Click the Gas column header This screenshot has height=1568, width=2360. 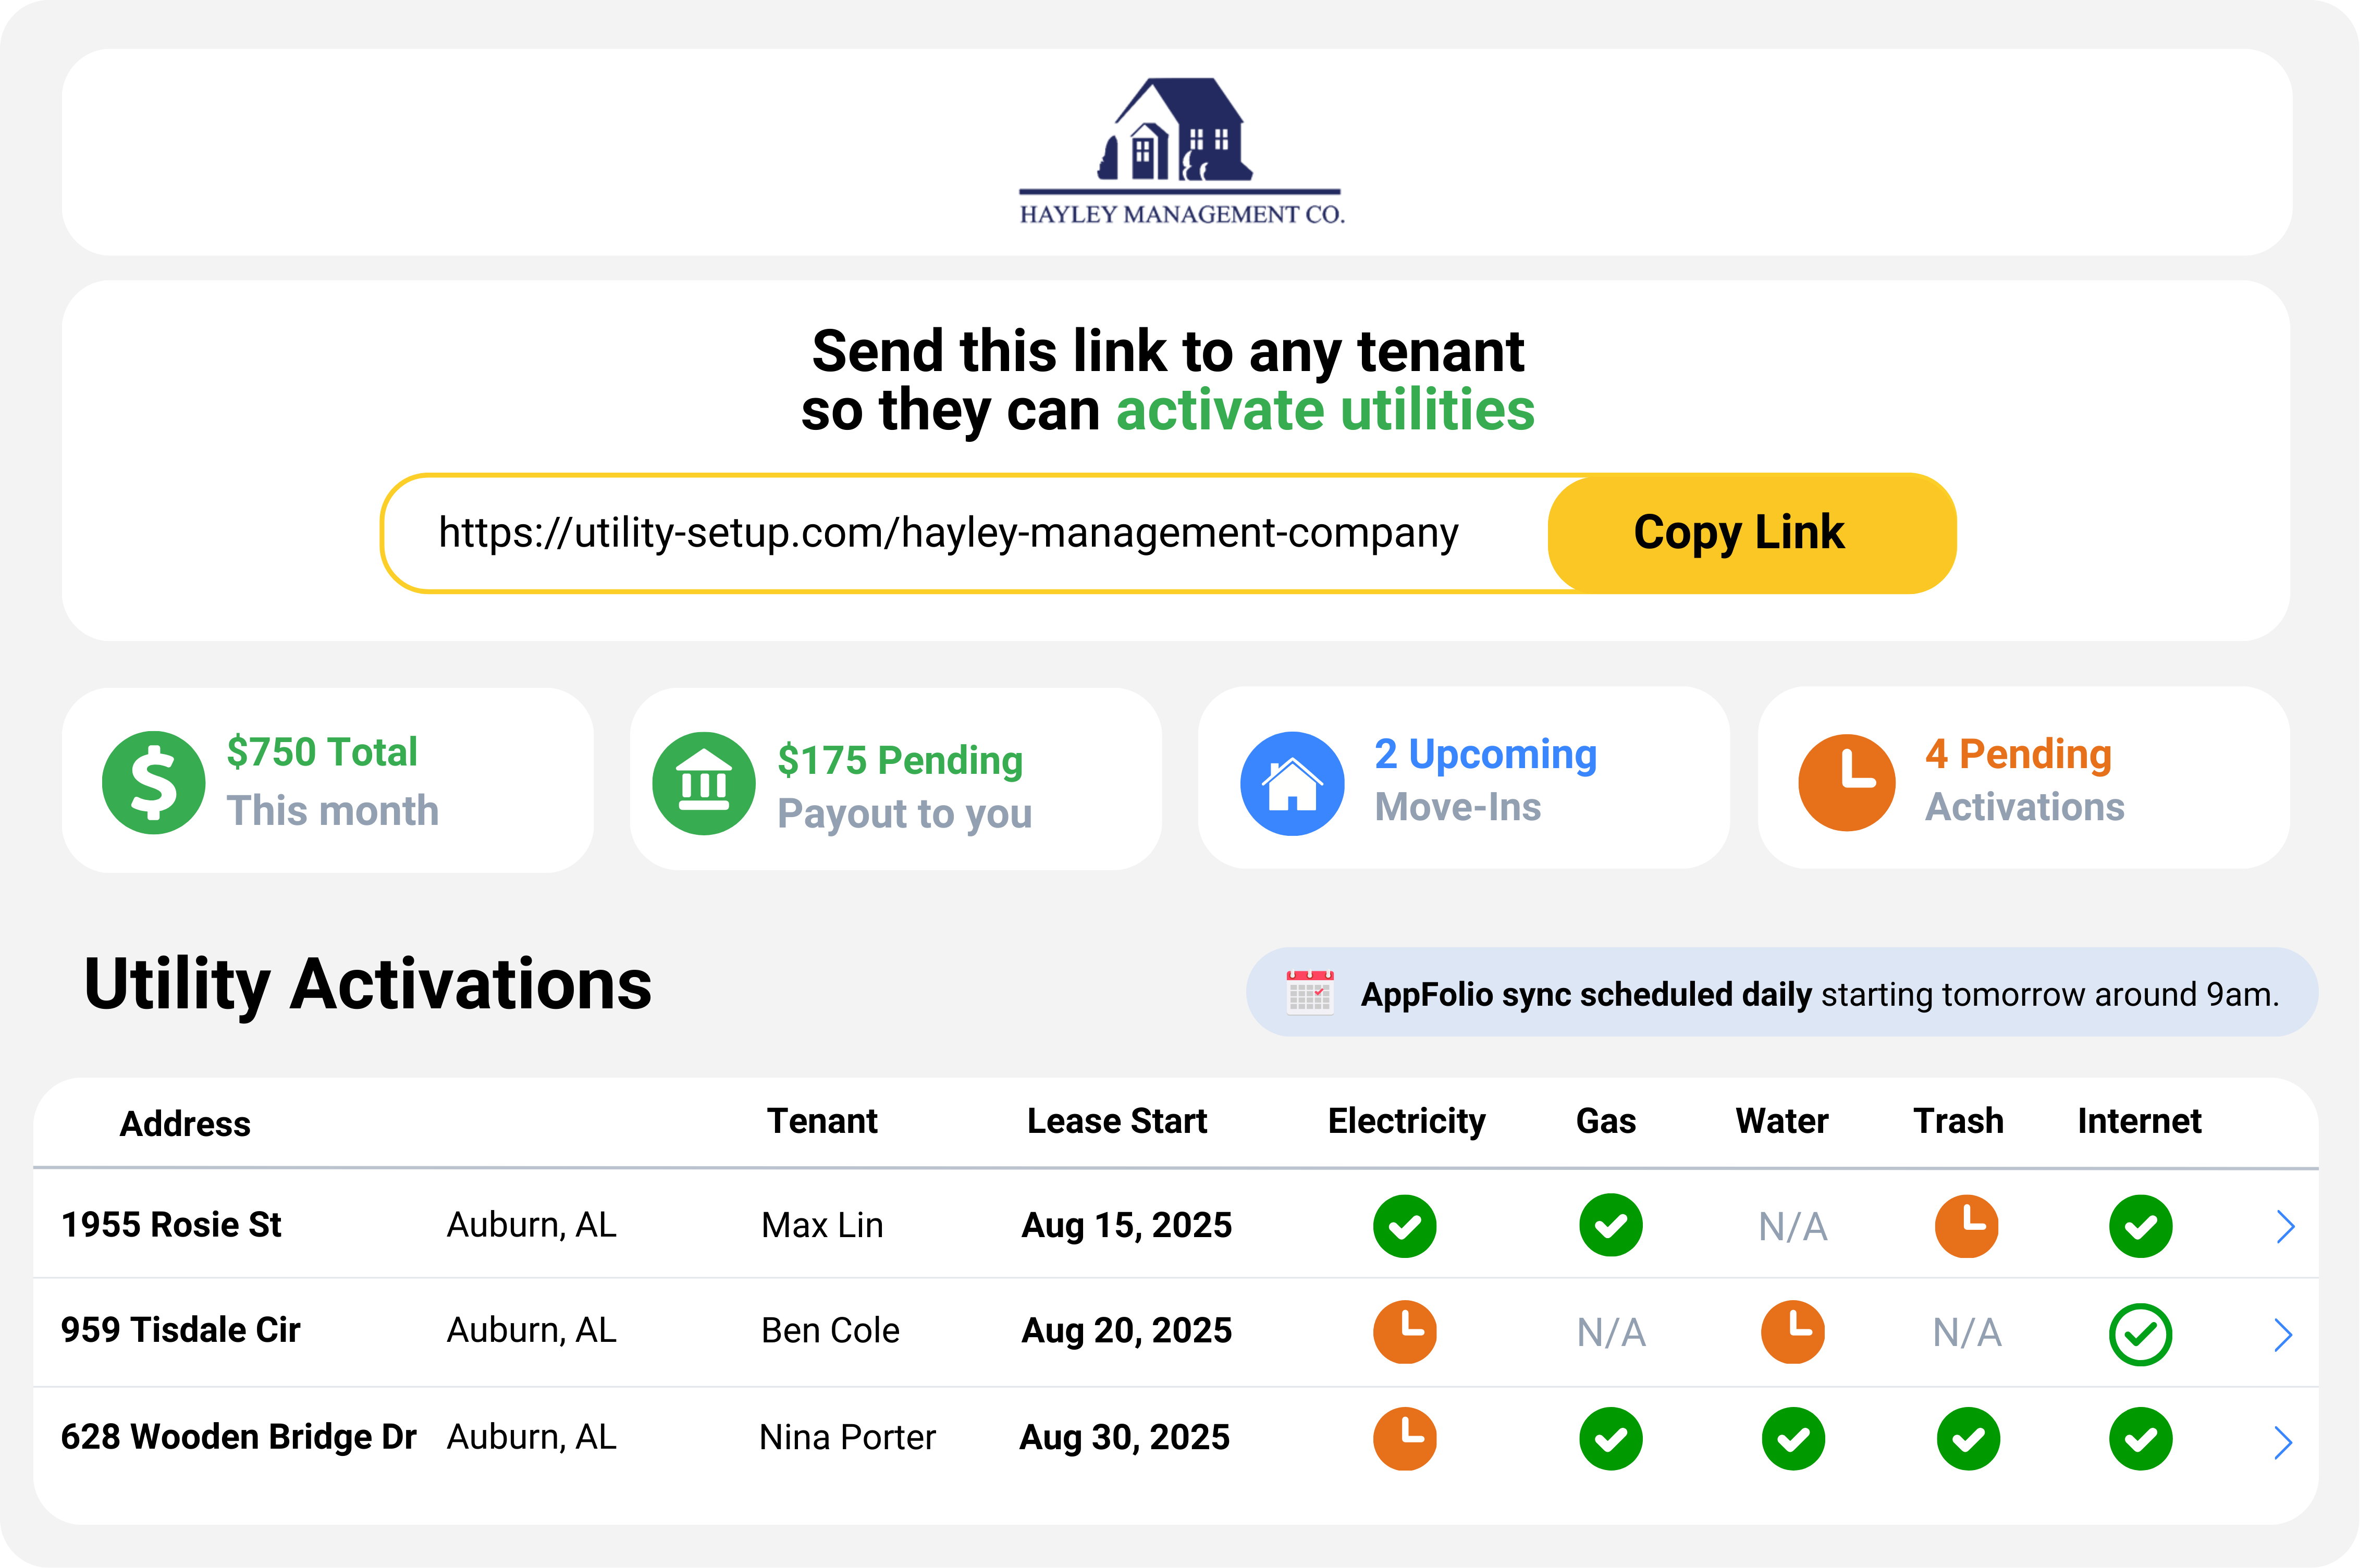point(1606,1121)
